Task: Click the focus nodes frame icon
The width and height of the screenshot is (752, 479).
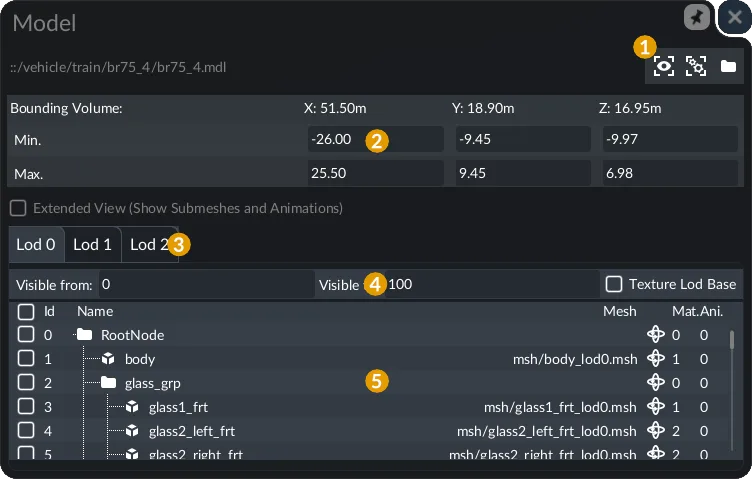Action: point(696,66)
